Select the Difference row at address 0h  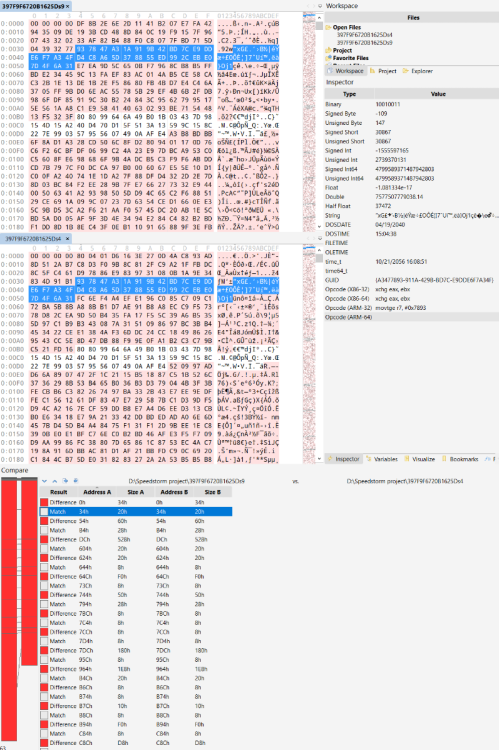tap(135, 502)
